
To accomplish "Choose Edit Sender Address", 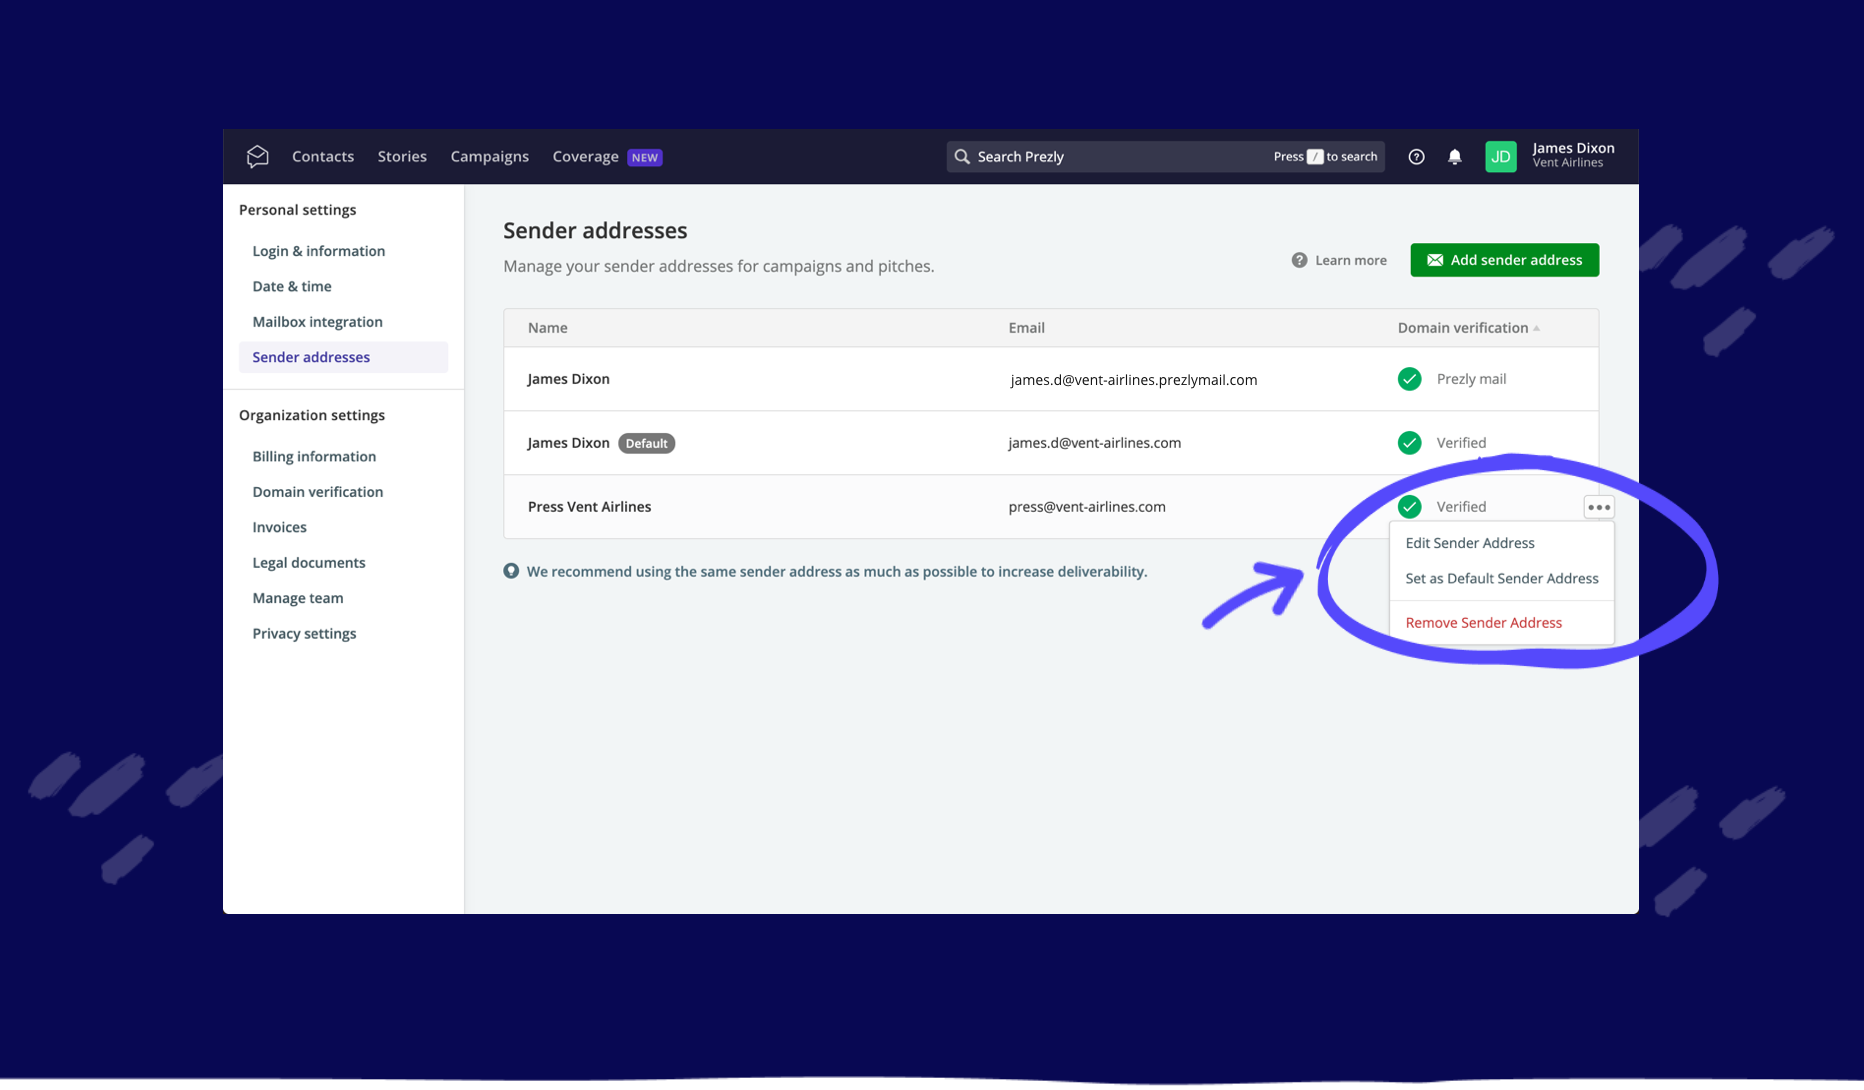I will (x=1469, y=543).
